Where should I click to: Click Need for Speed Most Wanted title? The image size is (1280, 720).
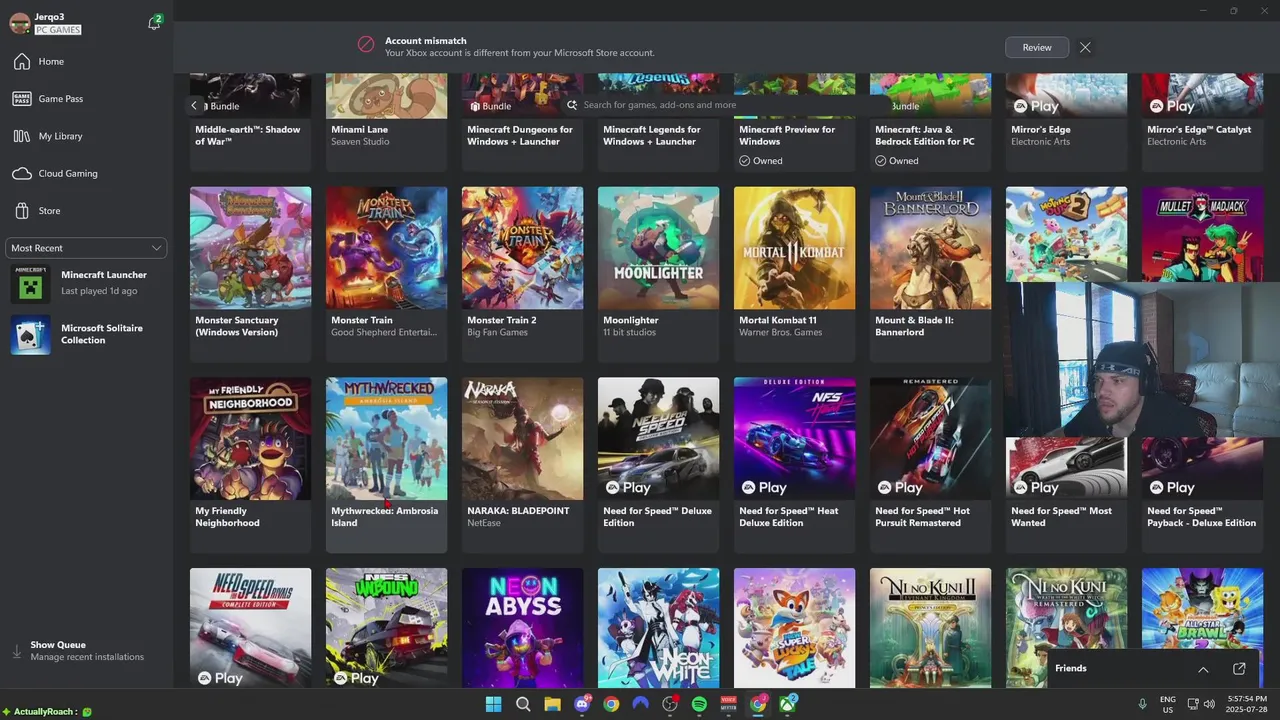coord(1061,517)
